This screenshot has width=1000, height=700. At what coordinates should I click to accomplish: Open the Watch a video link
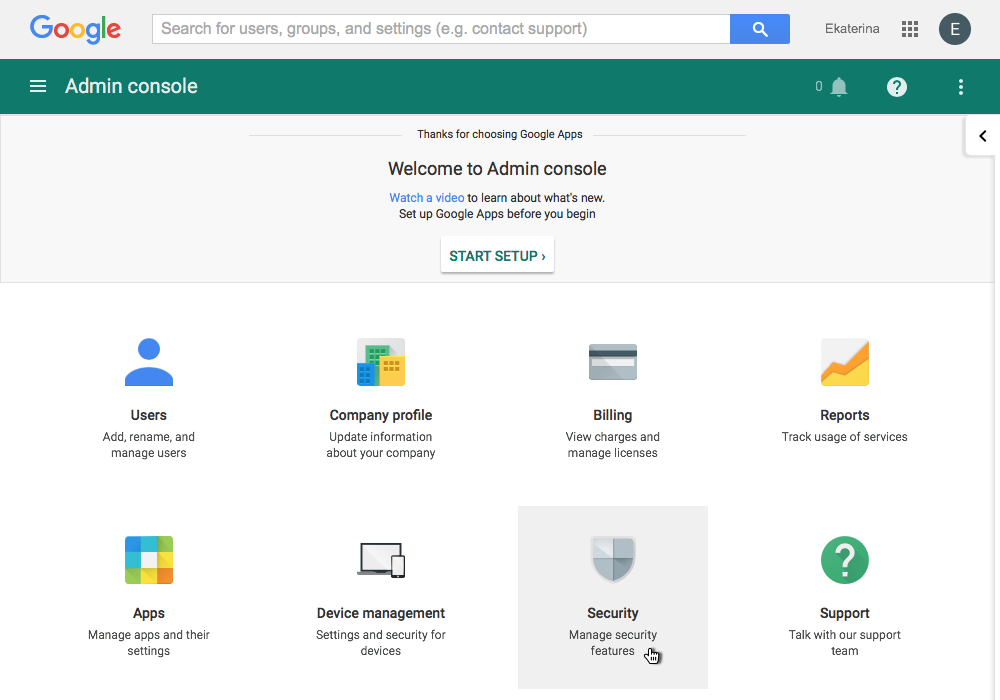(426, 197)
